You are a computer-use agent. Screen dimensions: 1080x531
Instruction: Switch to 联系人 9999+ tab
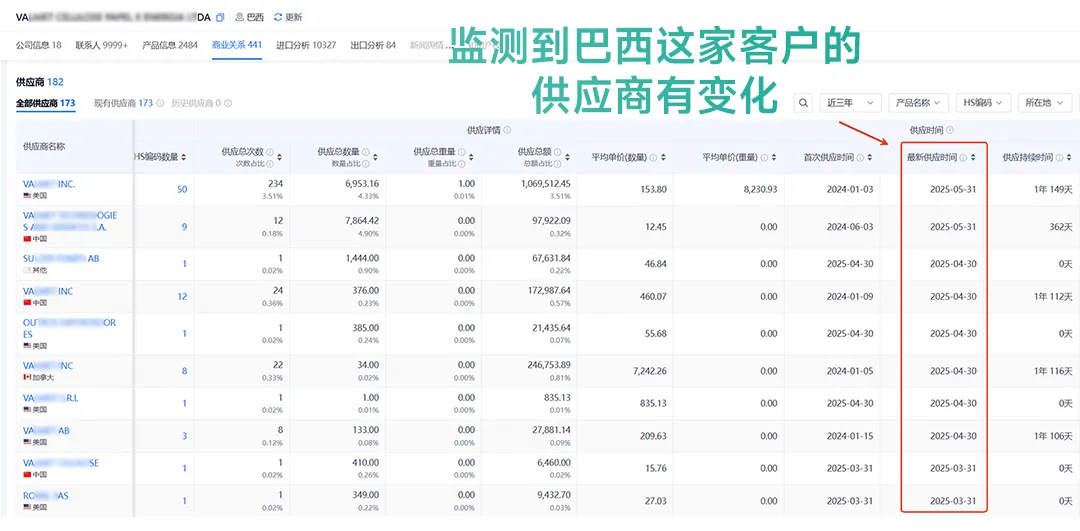(102, 45)
